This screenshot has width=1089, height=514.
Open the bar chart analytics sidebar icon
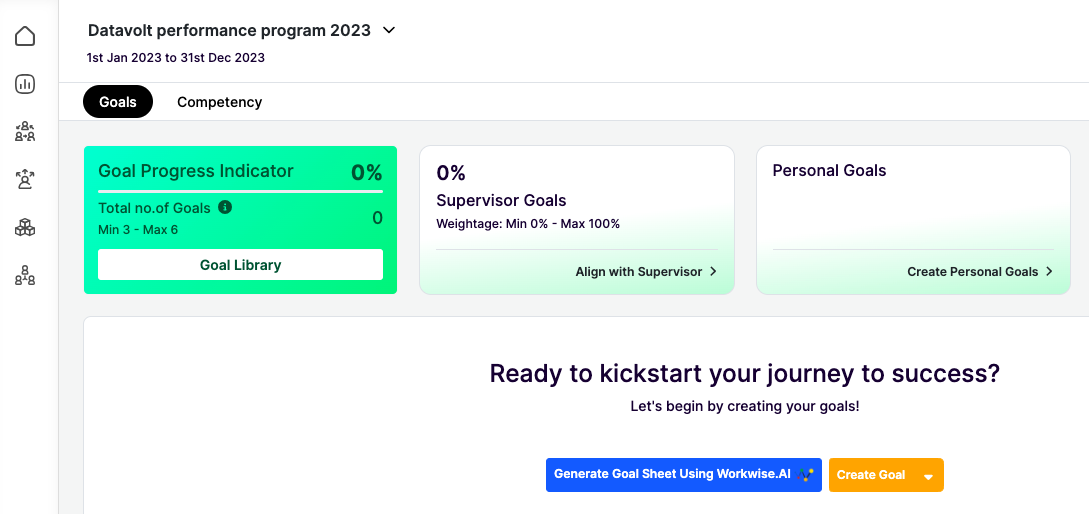coord(25,84)
